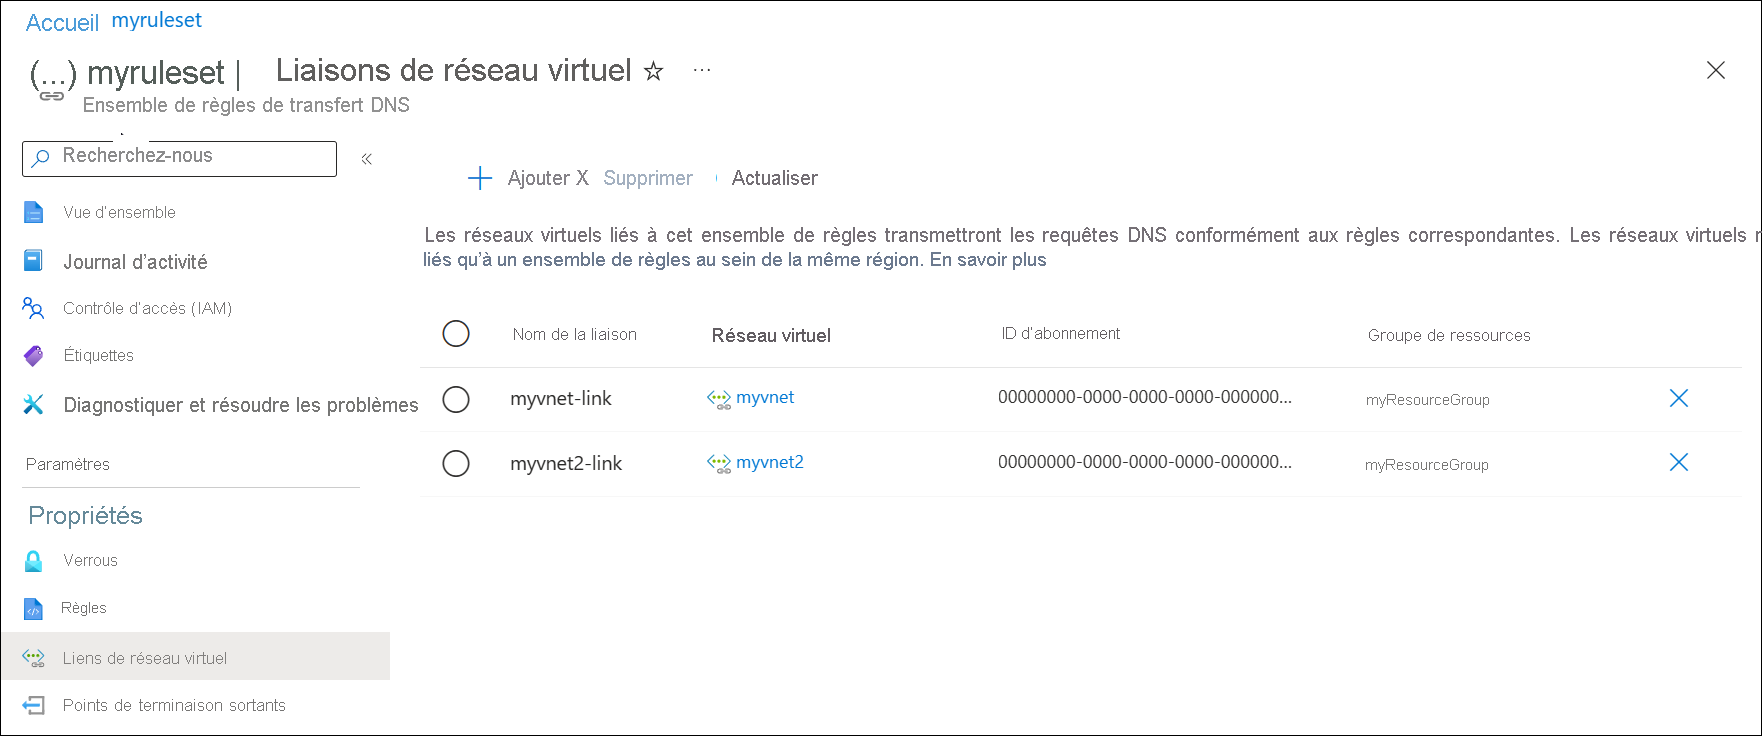1762x736 pixels.
Task: Open the myvnet virtual network link
Action: click(765, 397)
